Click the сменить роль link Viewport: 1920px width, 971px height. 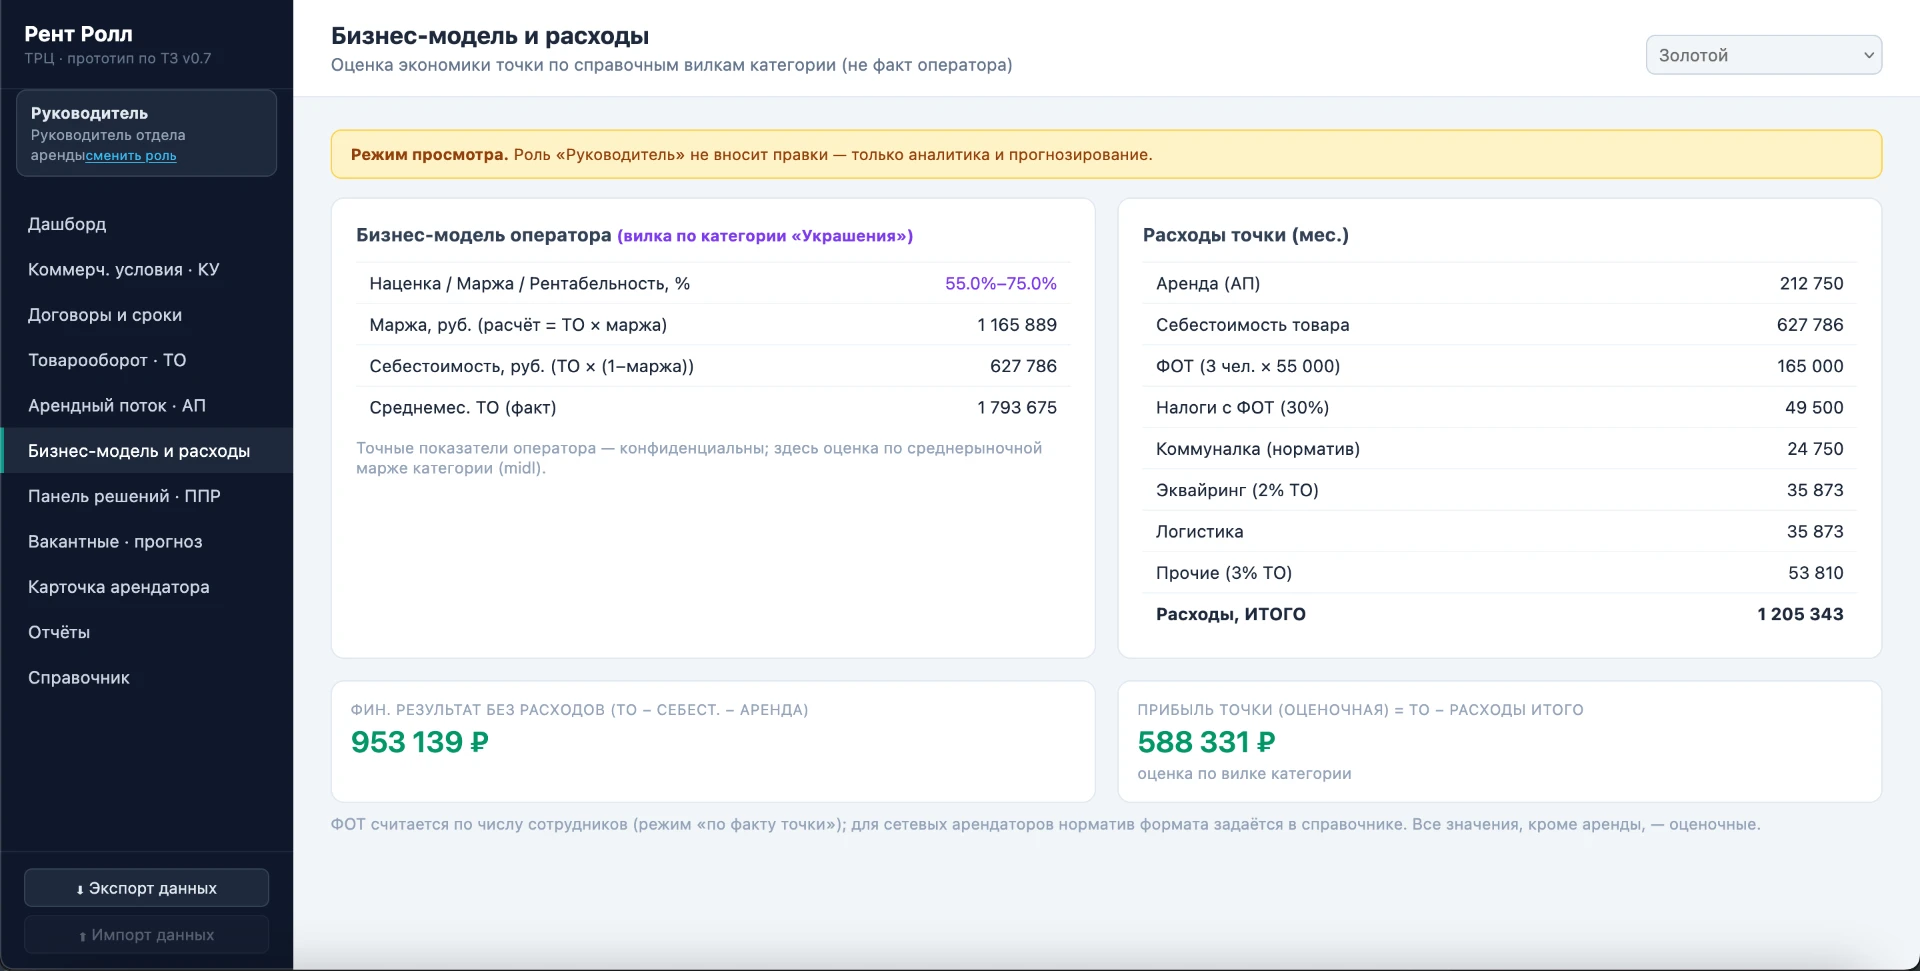pos(131,155)
